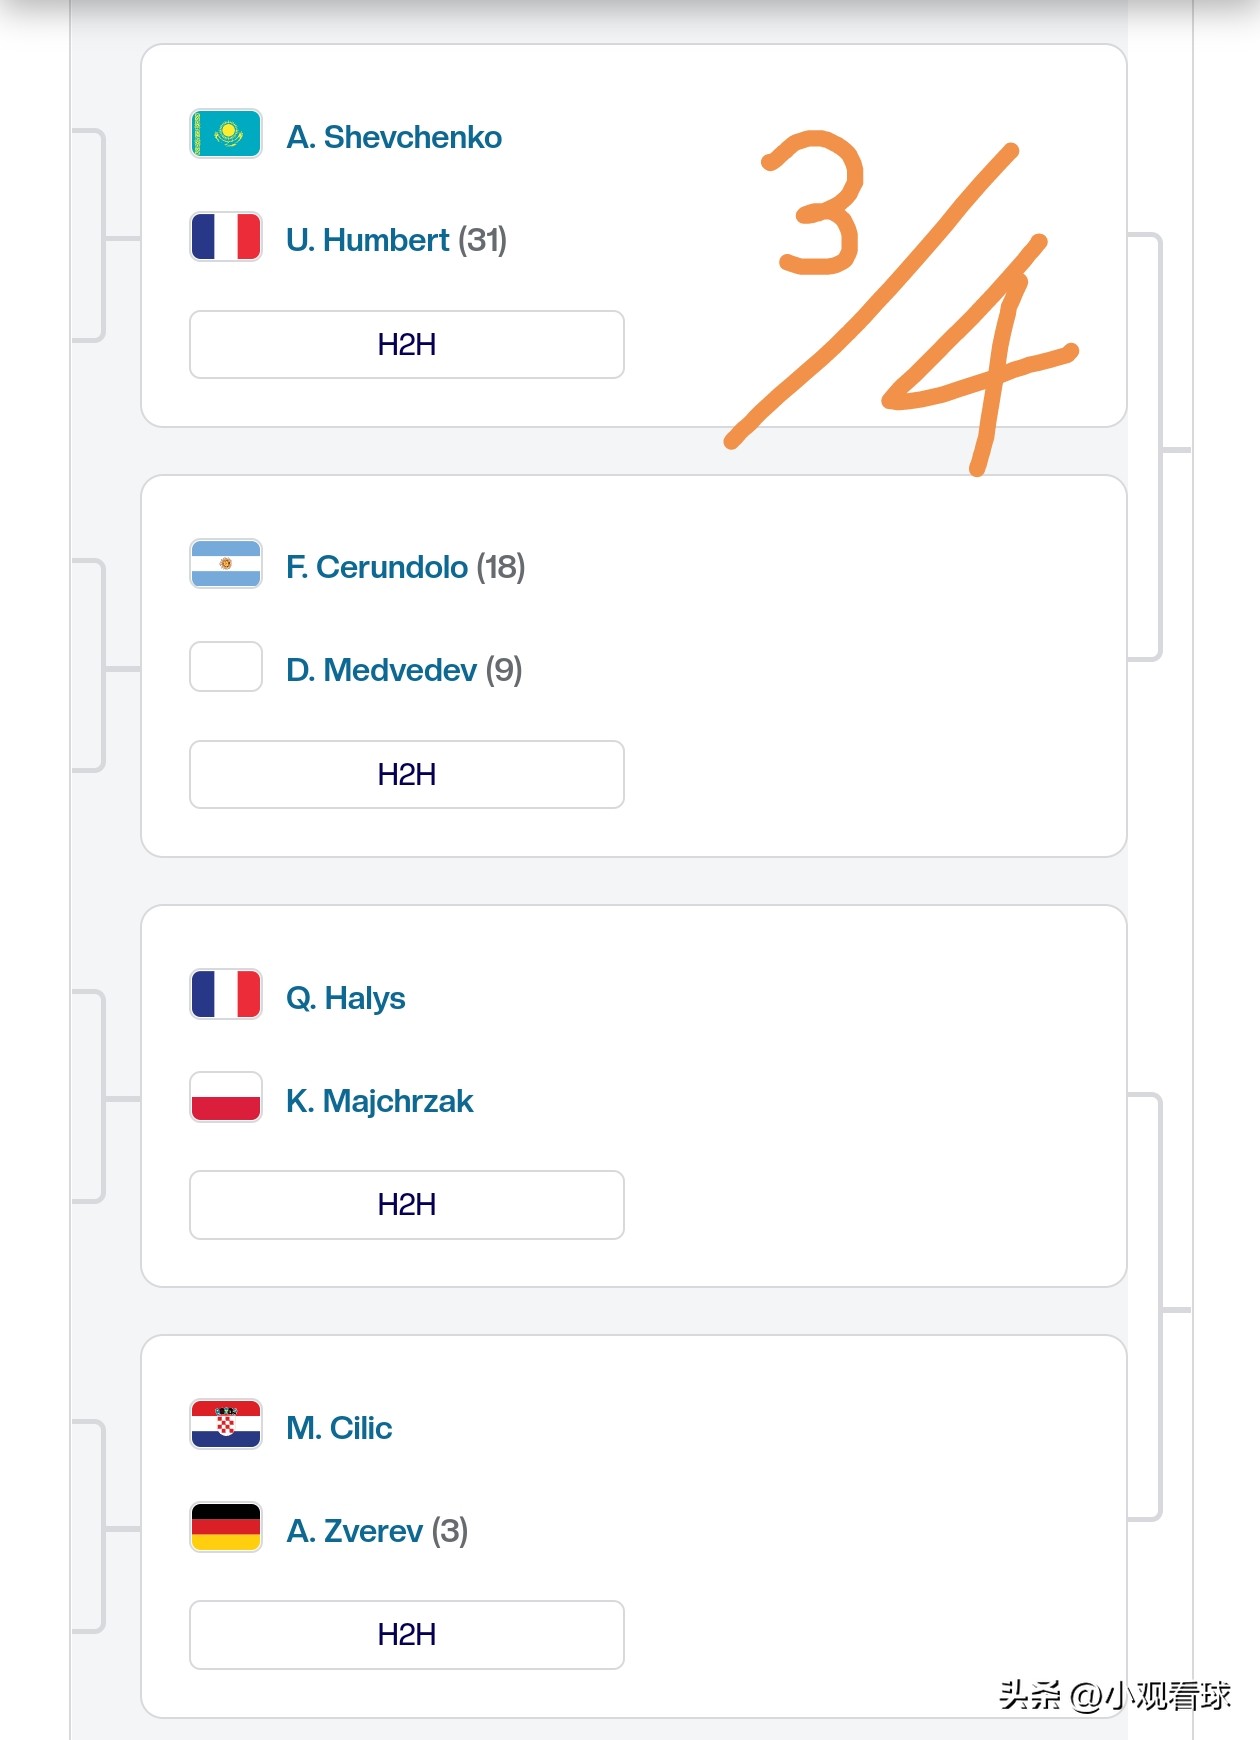This screenshot has width=1260, height=1740.
Task: Open U. Humbert player profile
Action: pyautogui.click(x=368, y=240)
